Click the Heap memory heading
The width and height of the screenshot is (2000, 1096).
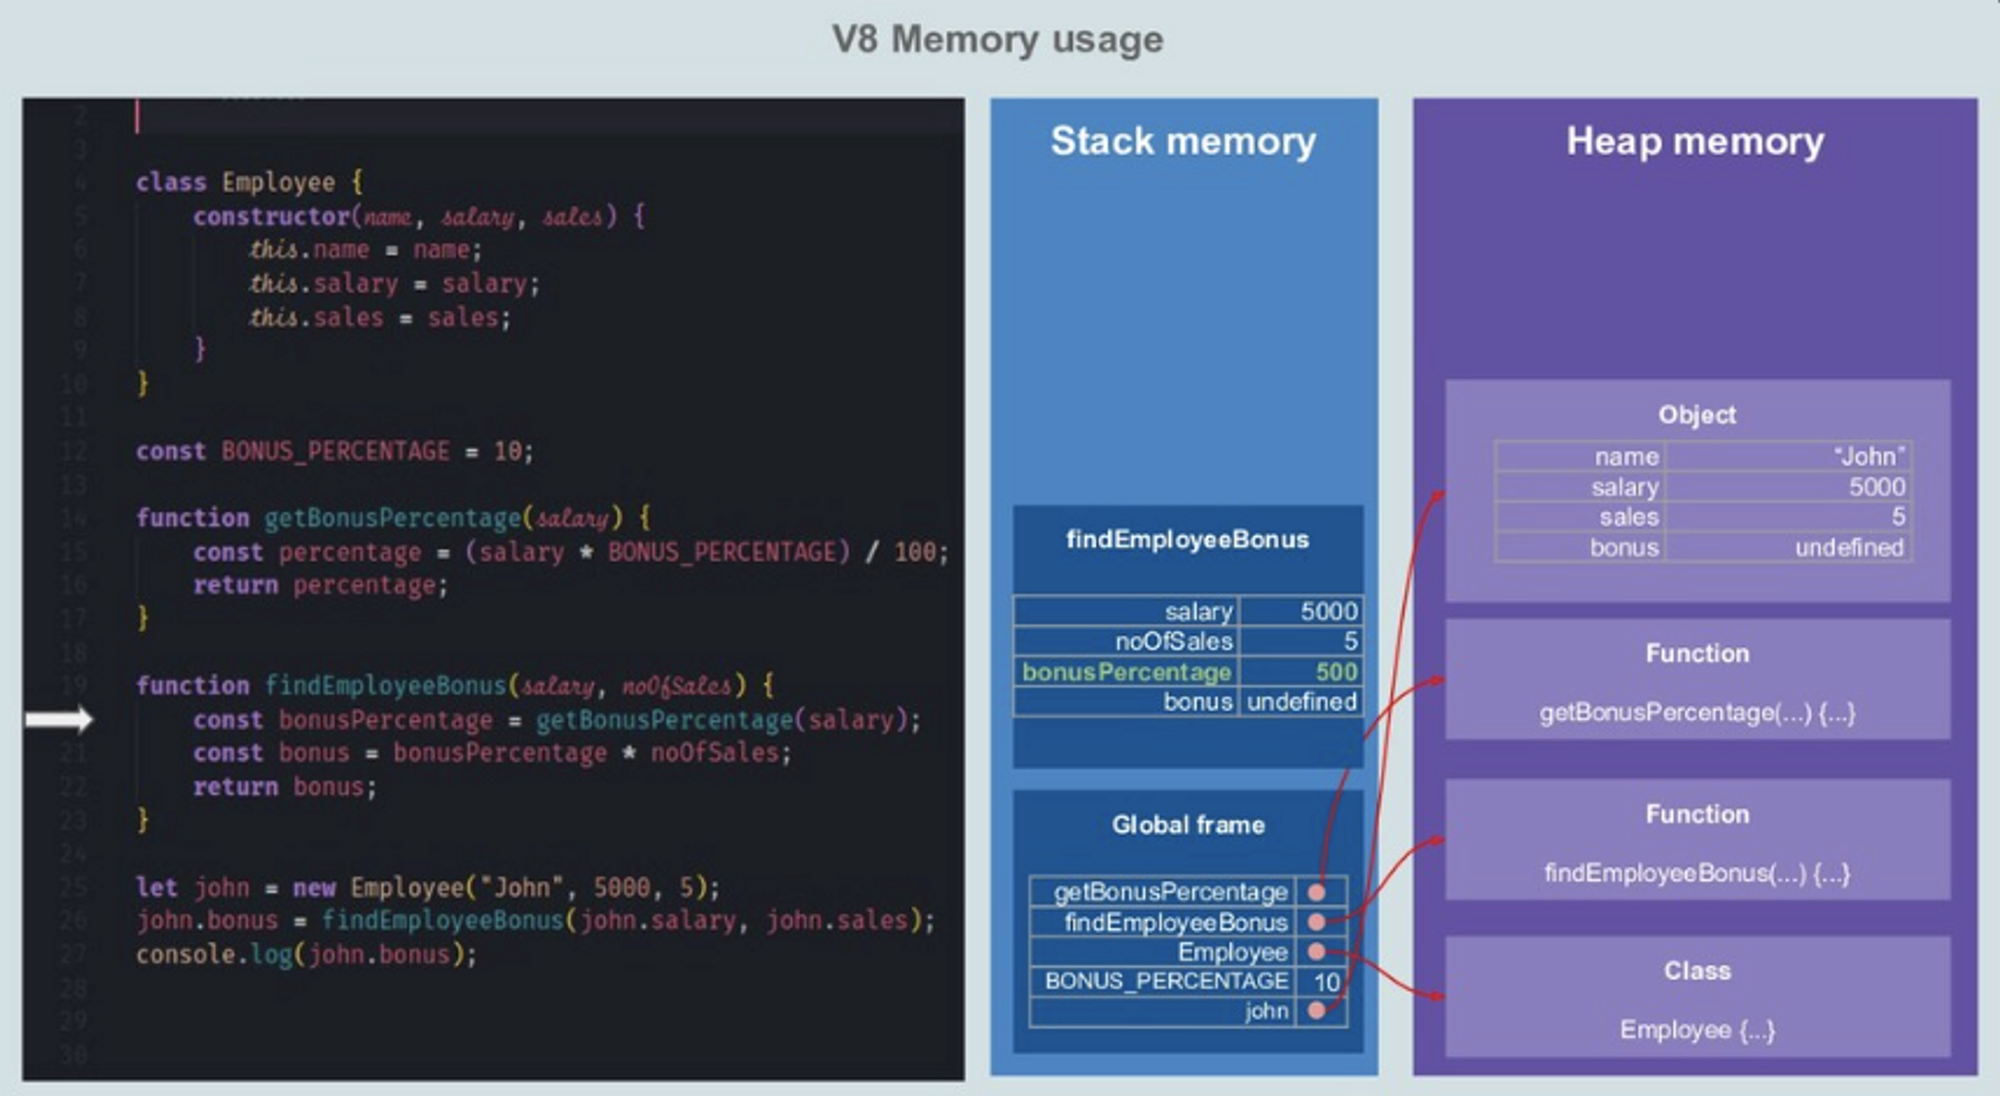(x=1695, y=141)
